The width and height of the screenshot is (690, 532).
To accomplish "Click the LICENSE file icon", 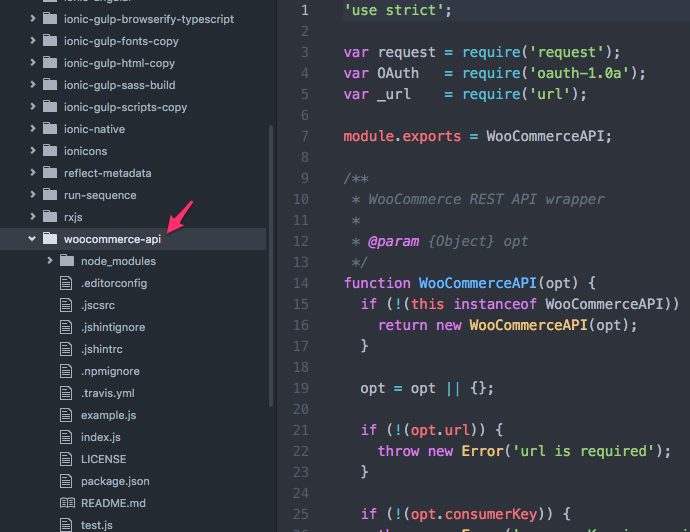I will click(66, 459).
